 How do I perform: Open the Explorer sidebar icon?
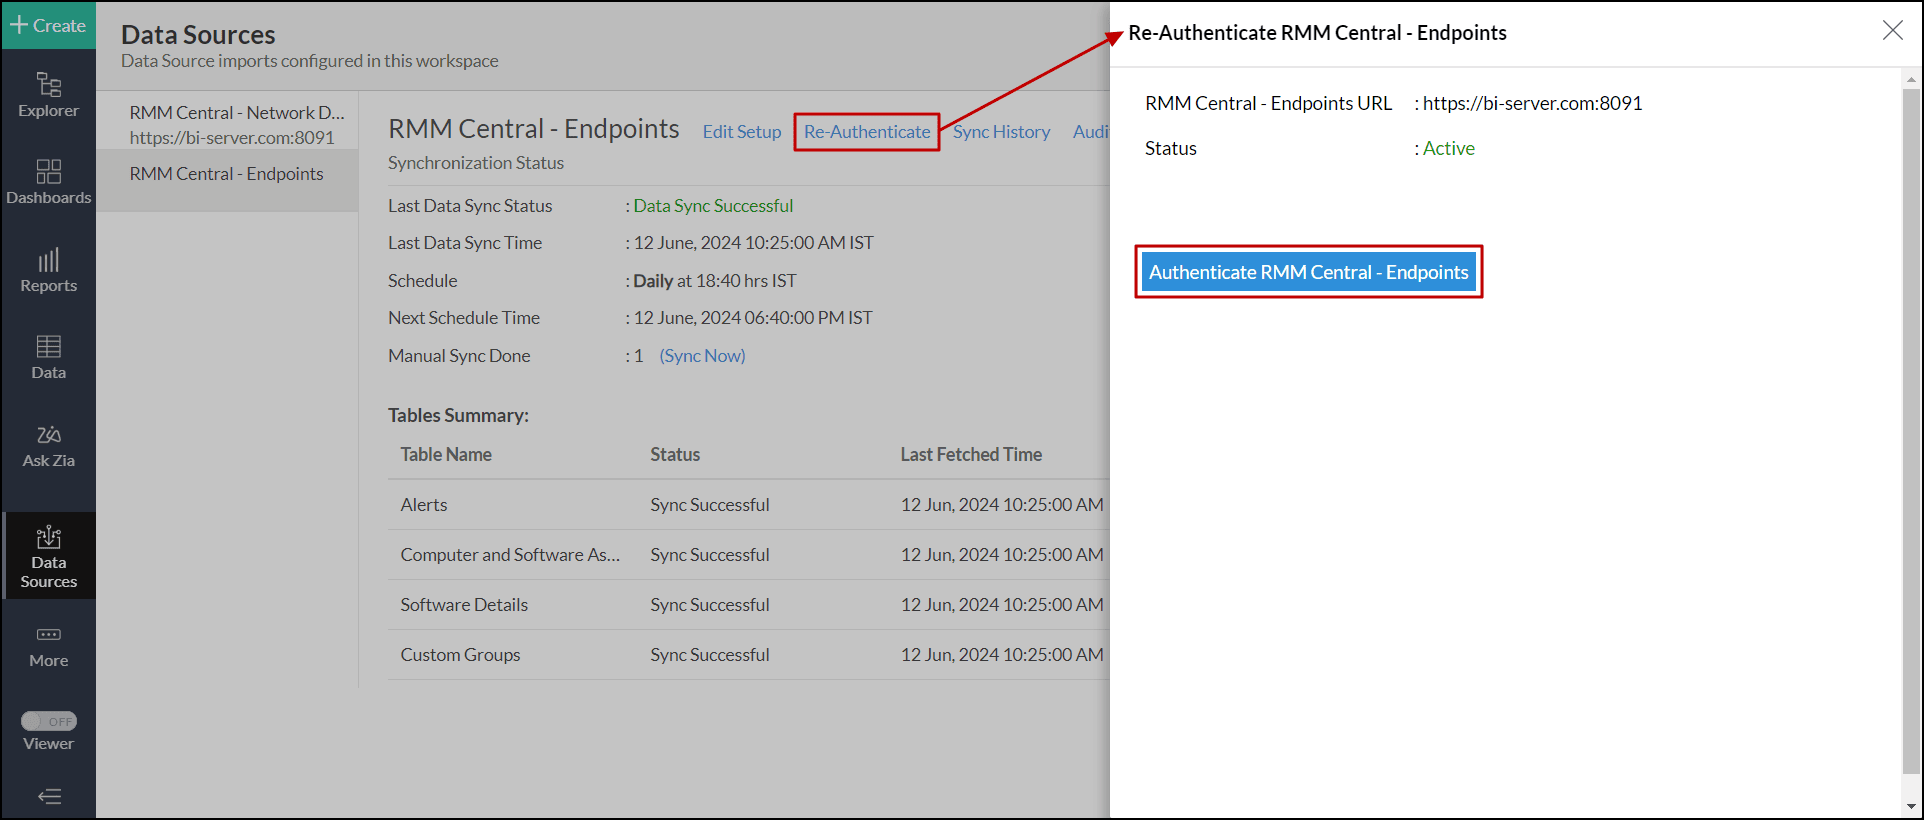tap(48, 95)
